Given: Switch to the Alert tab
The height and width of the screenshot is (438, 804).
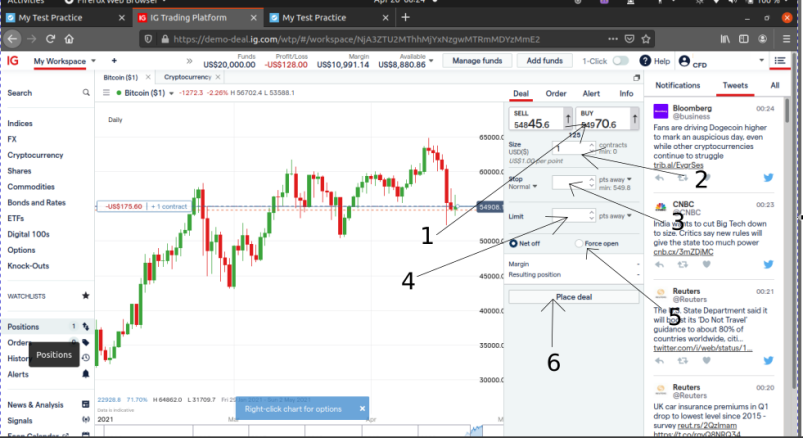Looking at the screenshot, I should pos(591,93).
